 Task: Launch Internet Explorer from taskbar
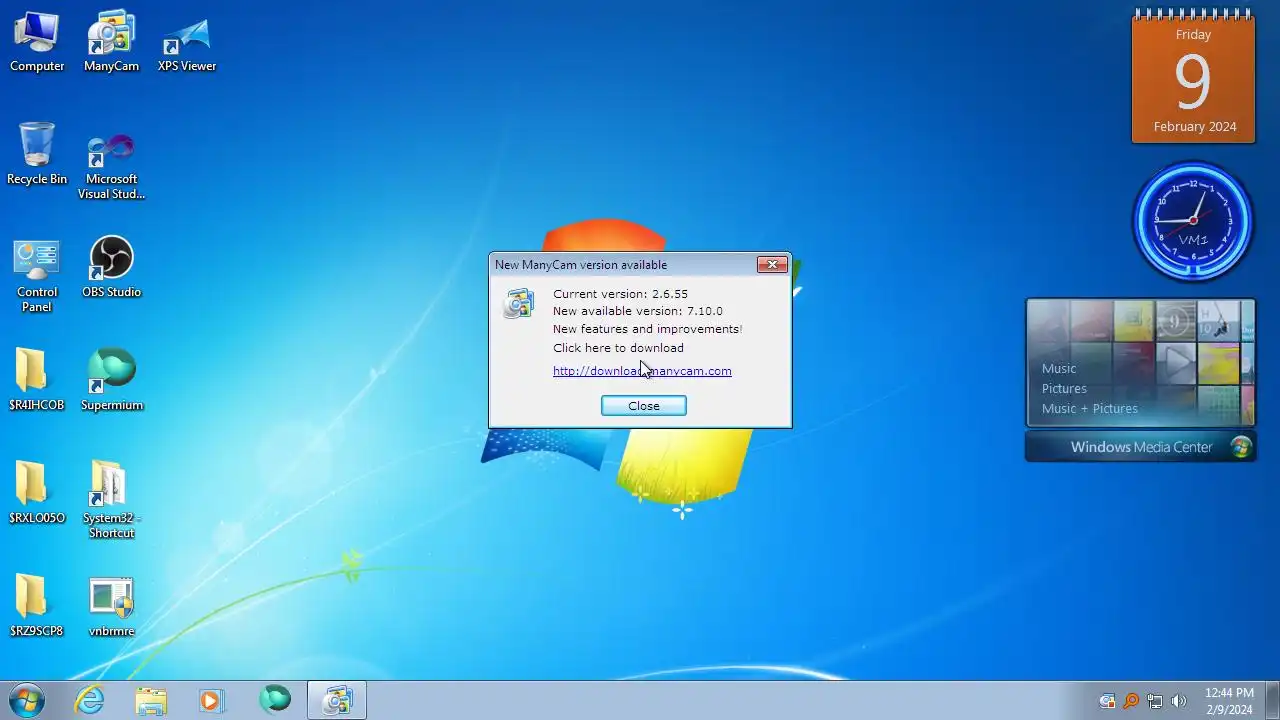tap(90, 700)
